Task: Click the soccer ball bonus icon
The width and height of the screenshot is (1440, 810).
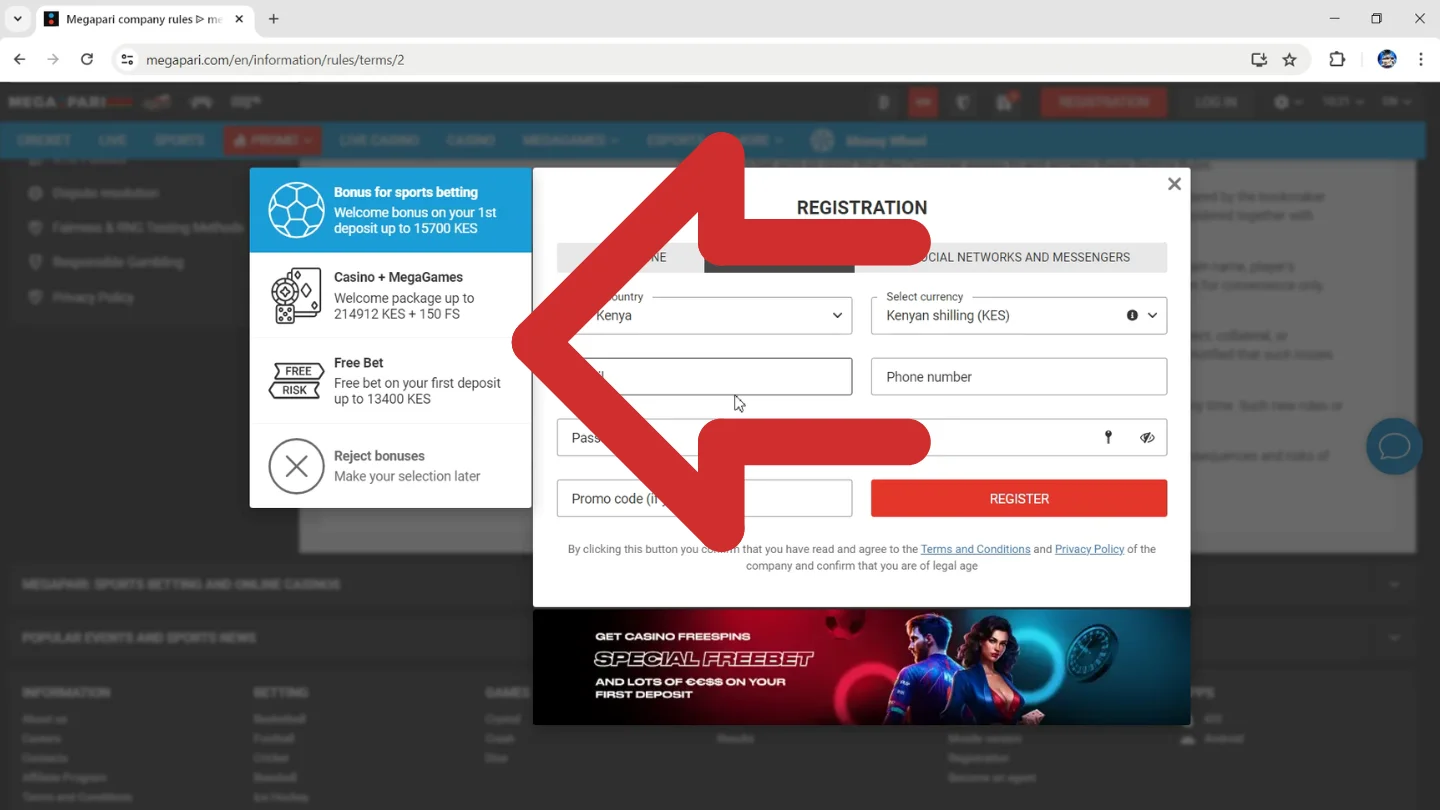Action: 296,210
